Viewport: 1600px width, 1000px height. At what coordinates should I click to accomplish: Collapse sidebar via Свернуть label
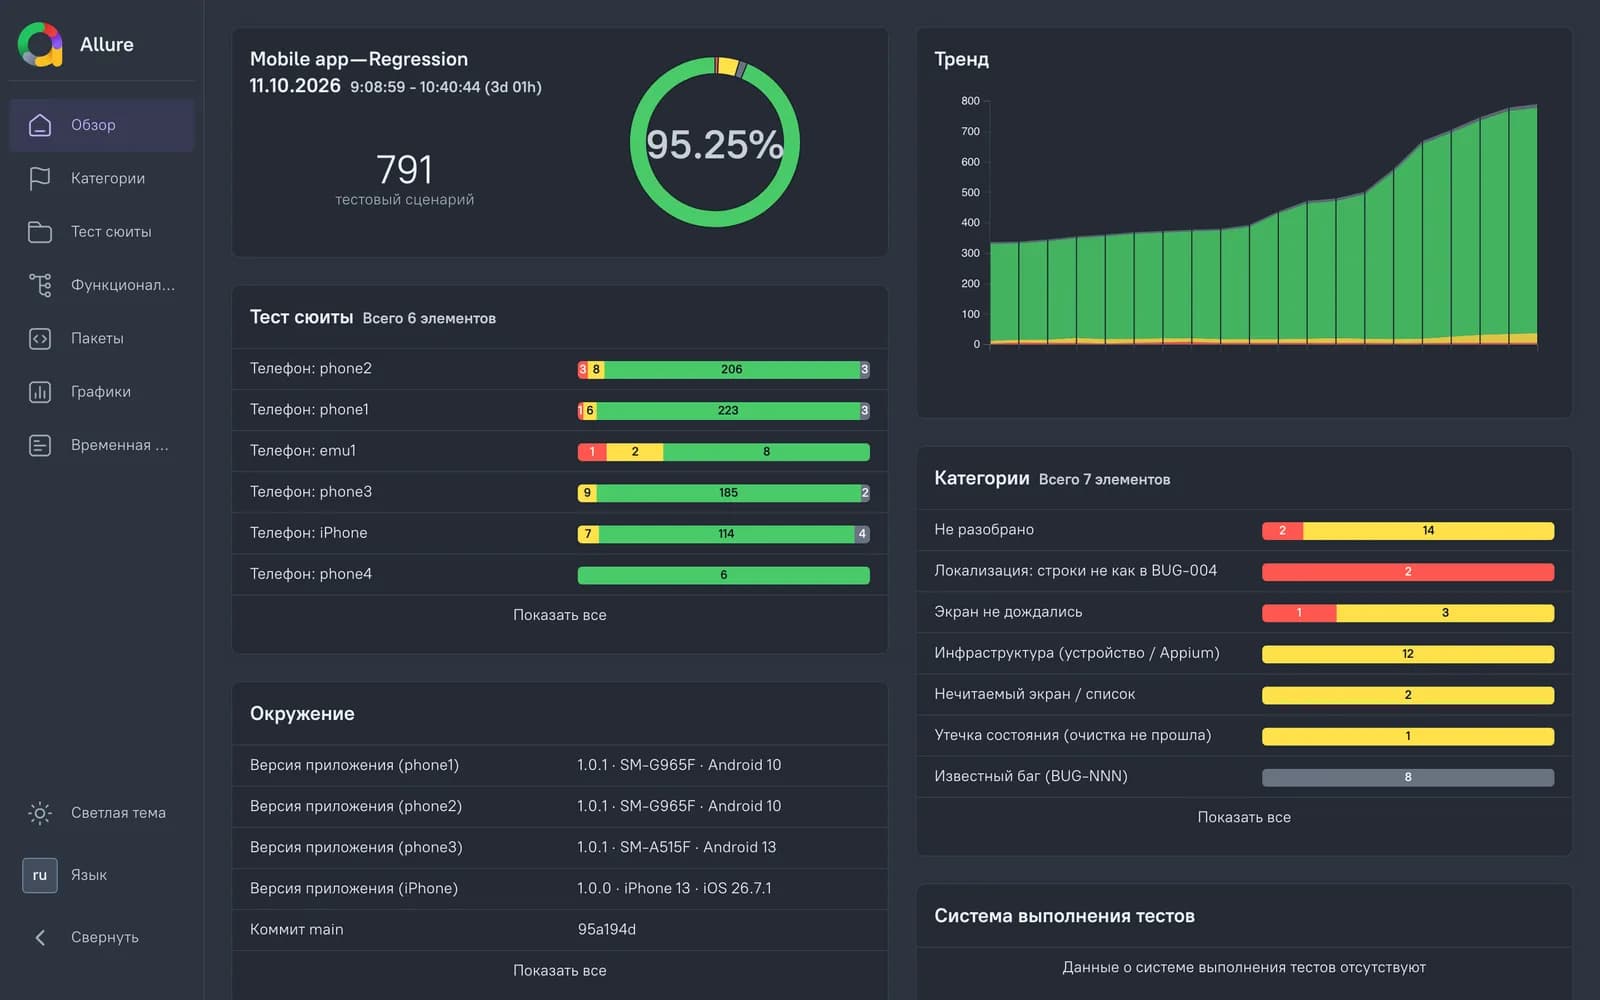[x=105, y=937]
